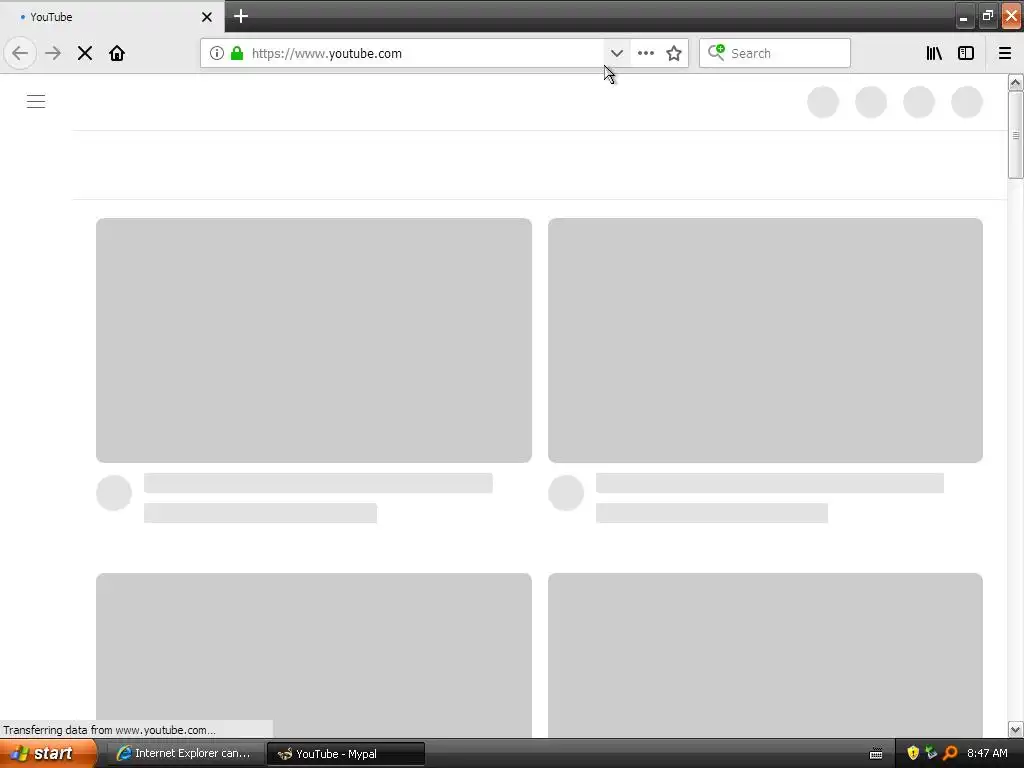Click the security shield tray icon

[913, 754]
